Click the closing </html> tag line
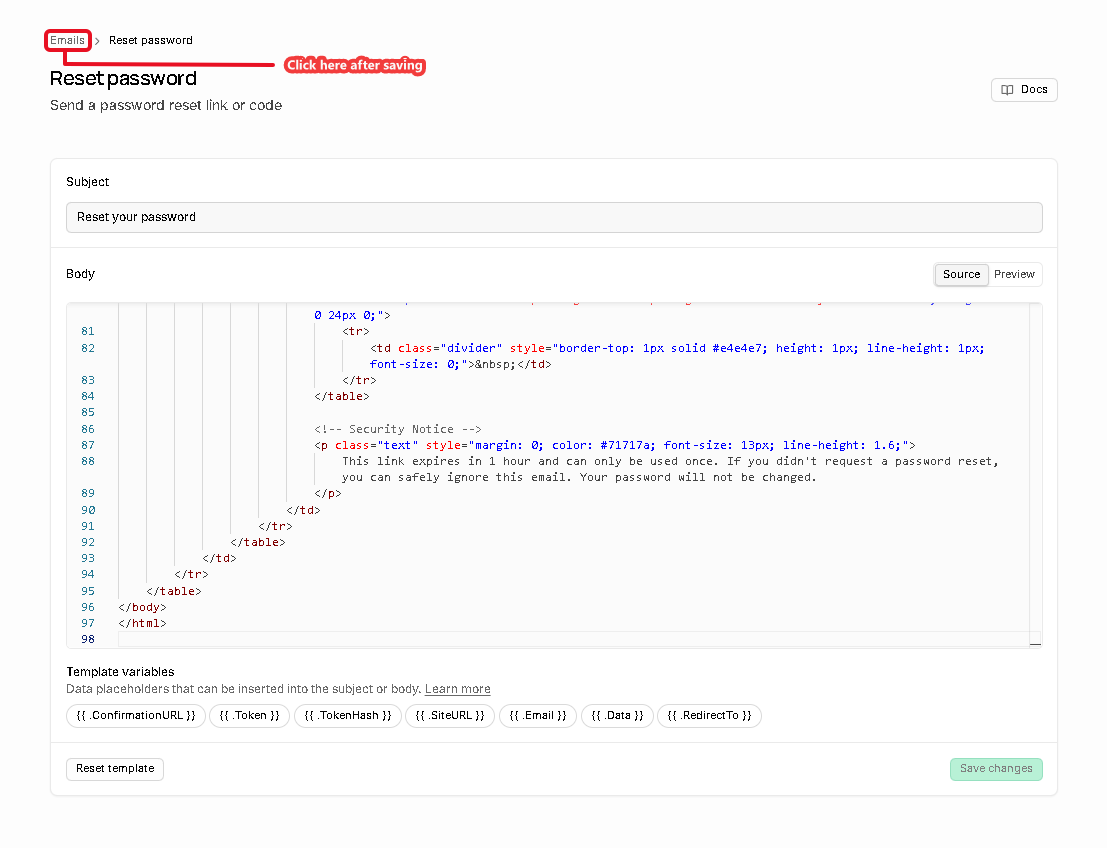Image resolution: width=1107 pixels, height=848 pixels. [x=142, y=623]
